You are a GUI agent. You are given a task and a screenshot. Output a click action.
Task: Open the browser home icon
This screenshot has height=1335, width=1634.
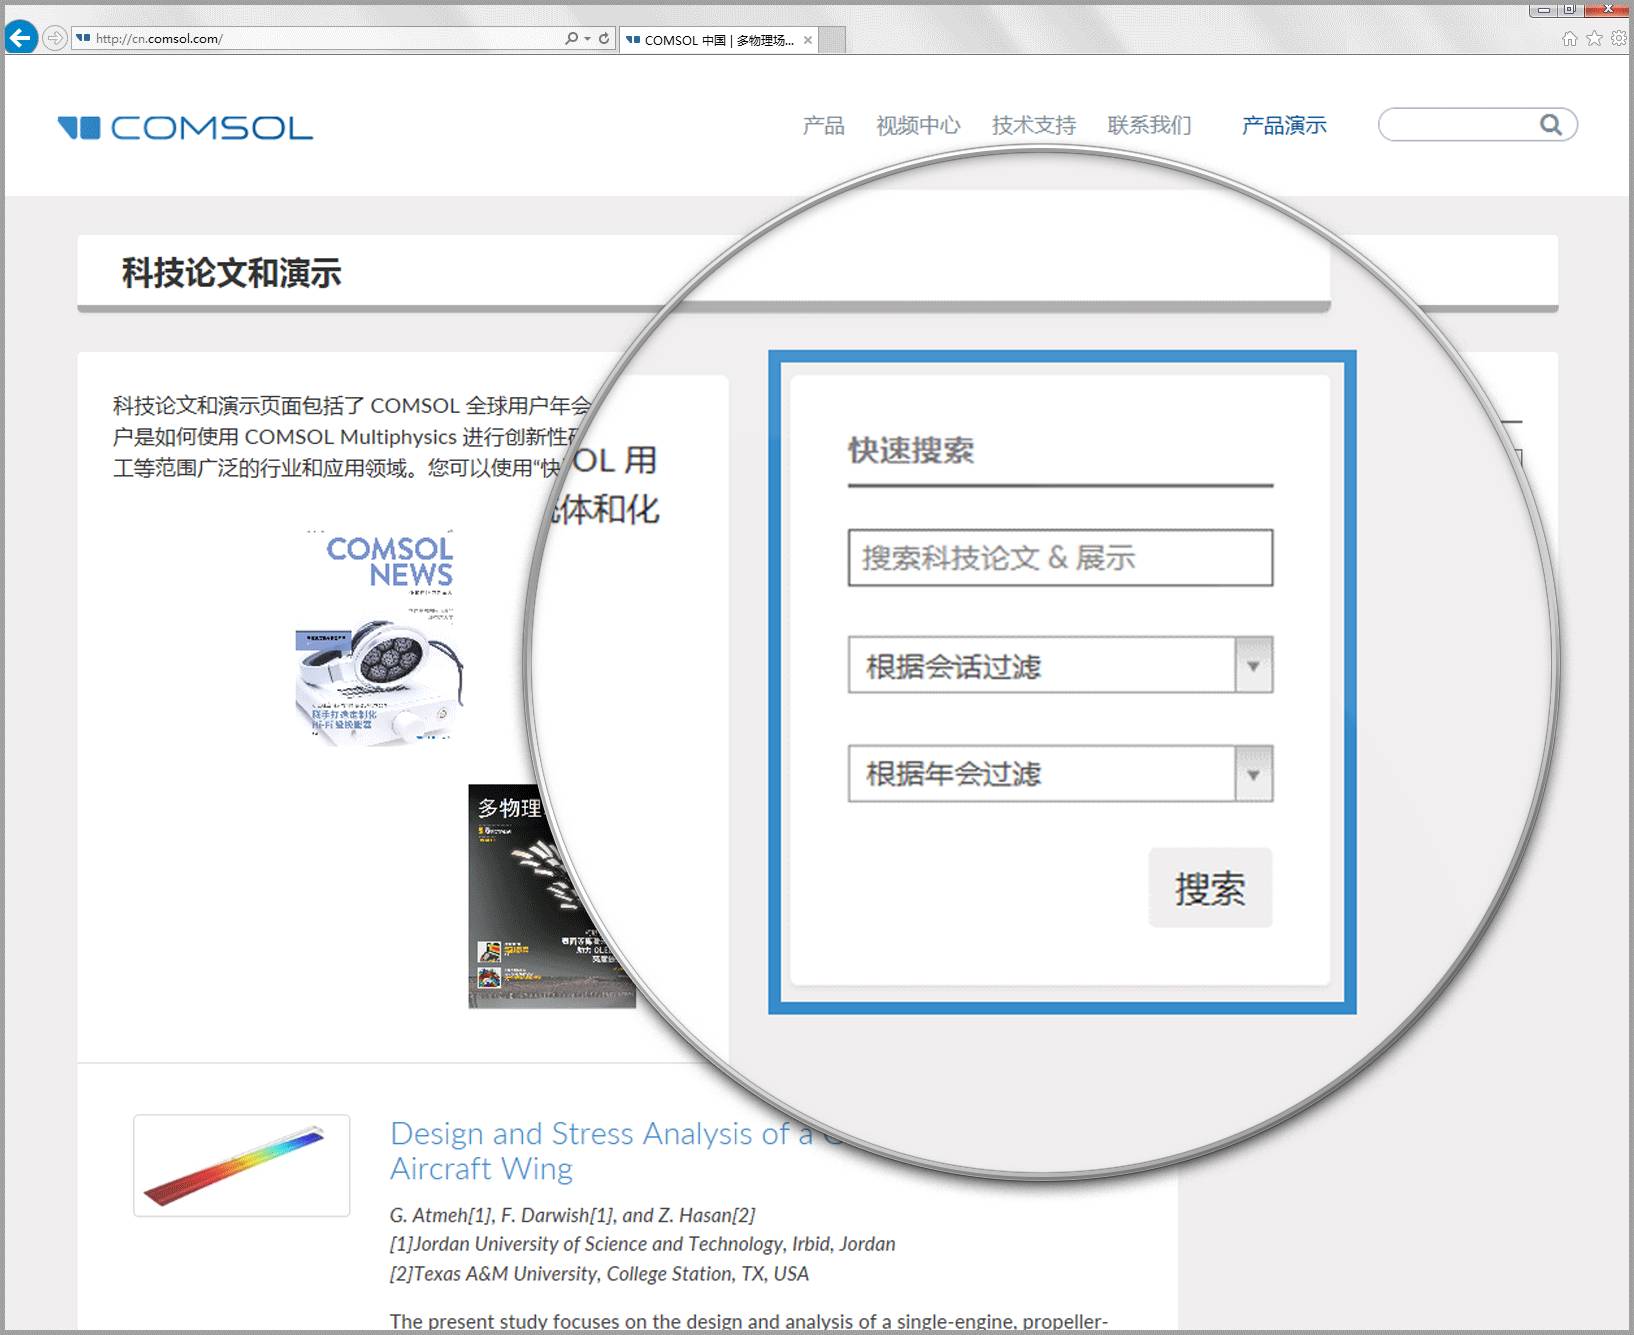(x=1569, y=38)
